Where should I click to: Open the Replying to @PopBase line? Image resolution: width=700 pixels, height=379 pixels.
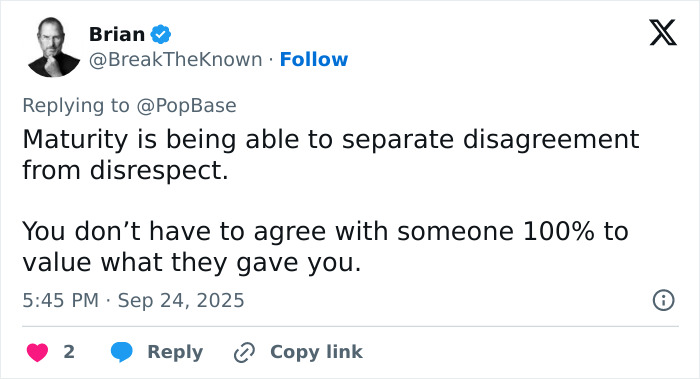[129, 106]
